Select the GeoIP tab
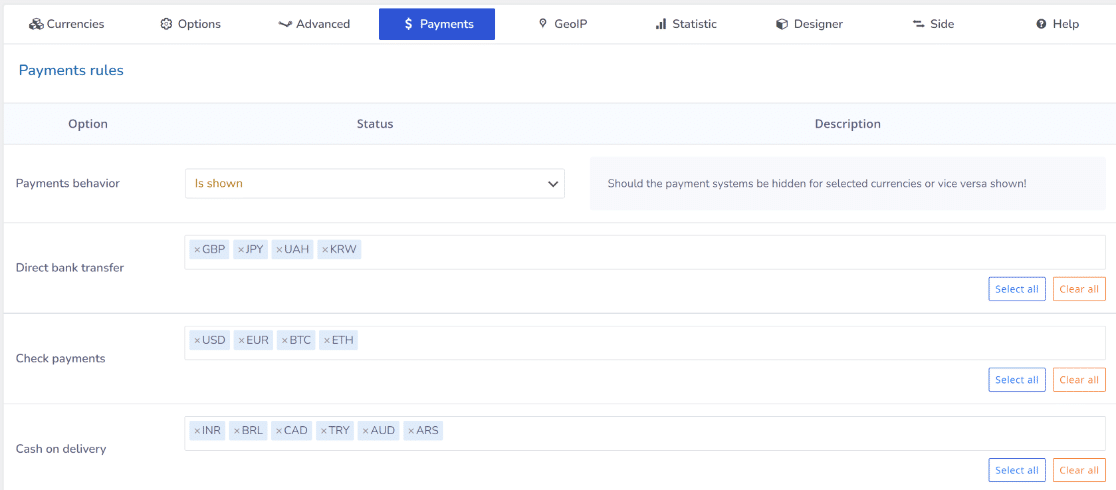Image resolution: width=1116 pixels, height=490 pixels. coord(563,24)
